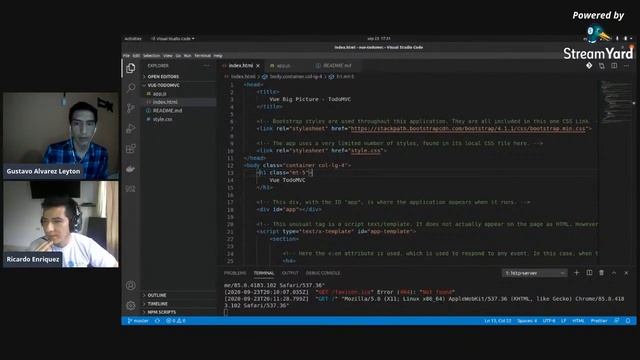Open the notifications bell in status bar
Image resolution: width=640 pixels, height=360 pixels.
628,321
